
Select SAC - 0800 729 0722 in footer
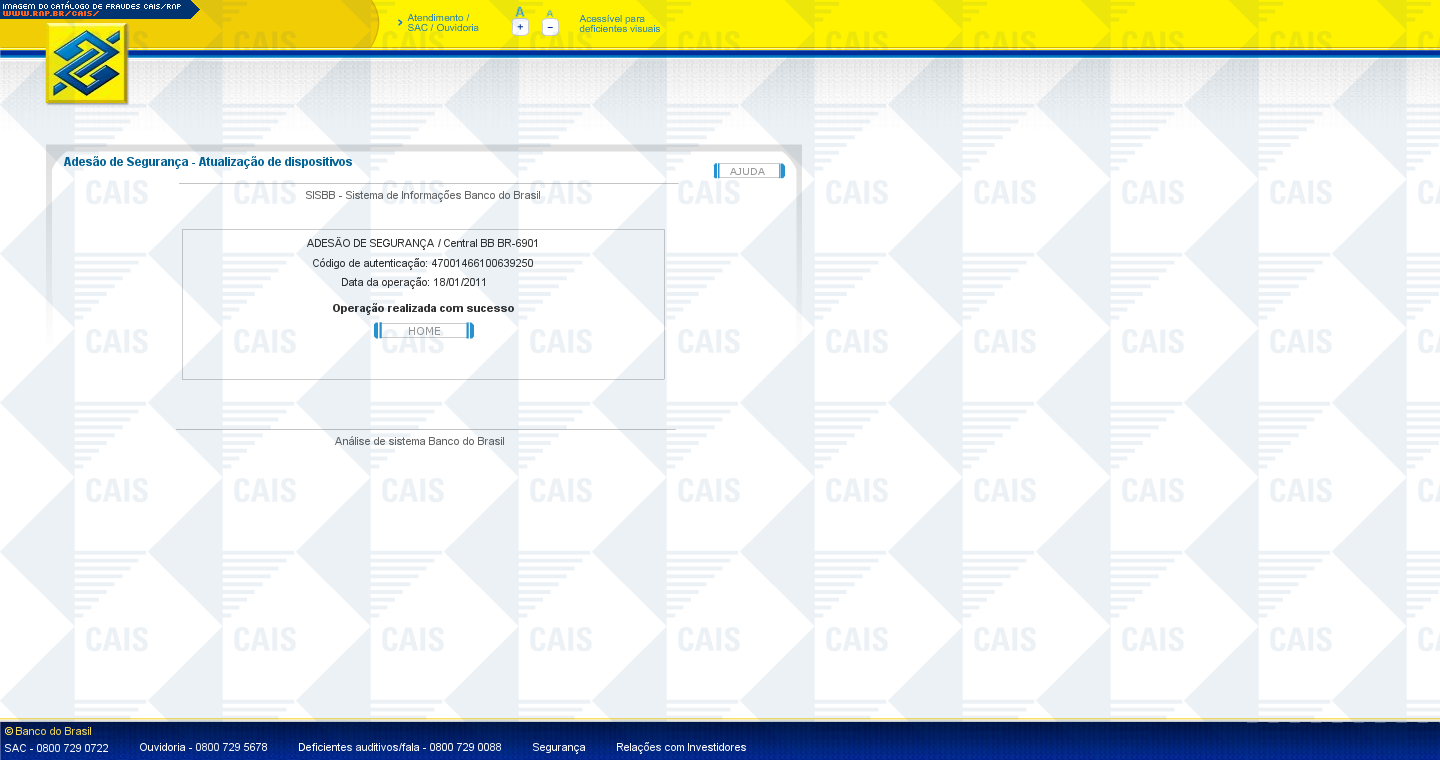(57, 747)
